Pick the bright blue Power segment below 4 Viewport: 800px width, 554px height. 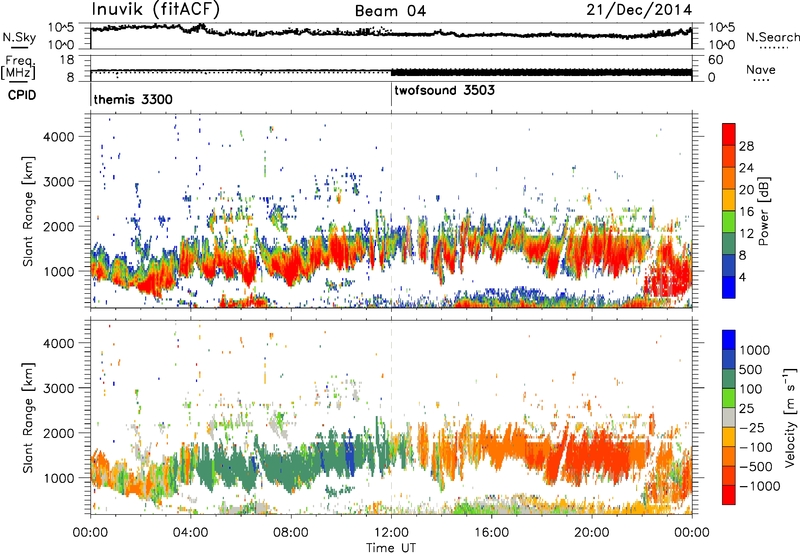coord(729,287)
